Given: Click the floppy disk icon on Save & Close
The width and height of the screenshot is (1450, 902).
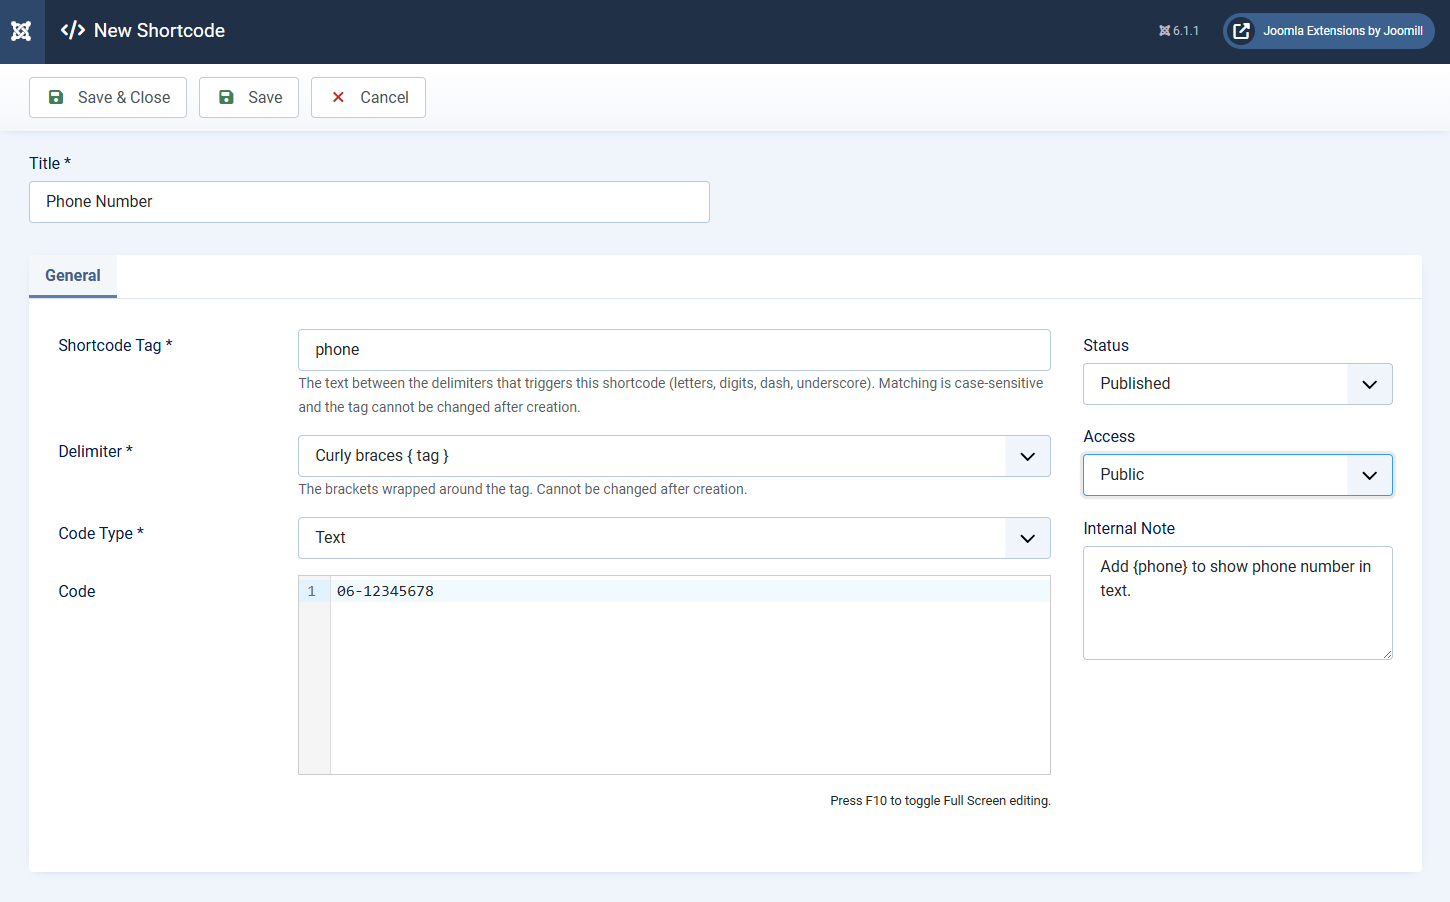Looking at the screenshot, I should click(56, 98).
